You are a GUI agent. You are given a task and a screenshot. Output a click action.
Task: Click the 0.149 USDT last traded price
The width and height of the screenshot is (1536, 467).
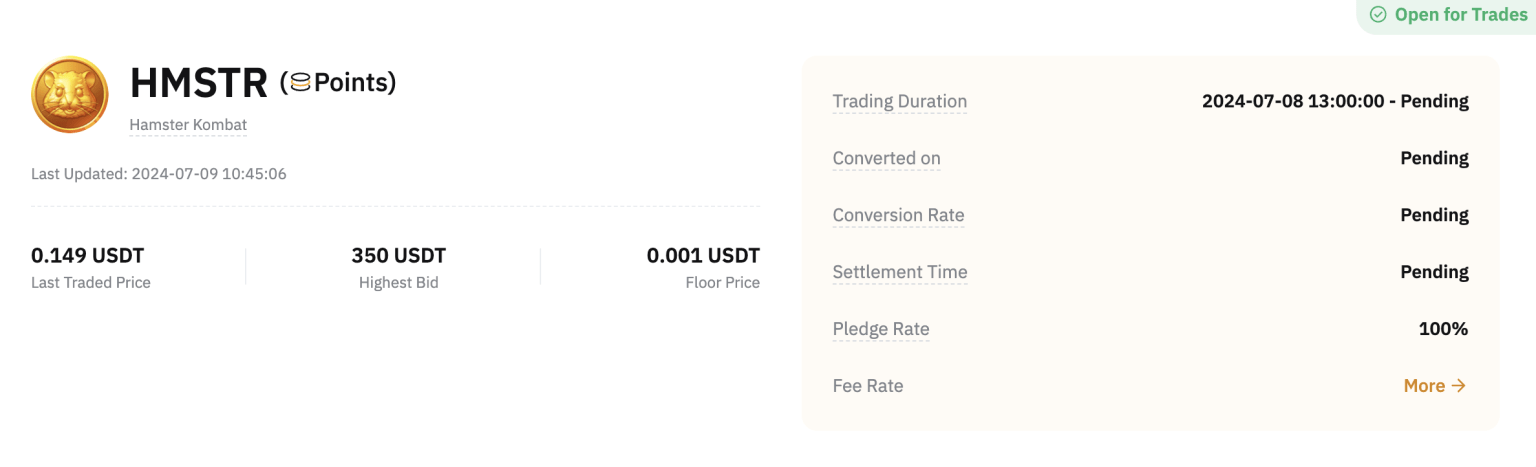click(x=87, y=256)
